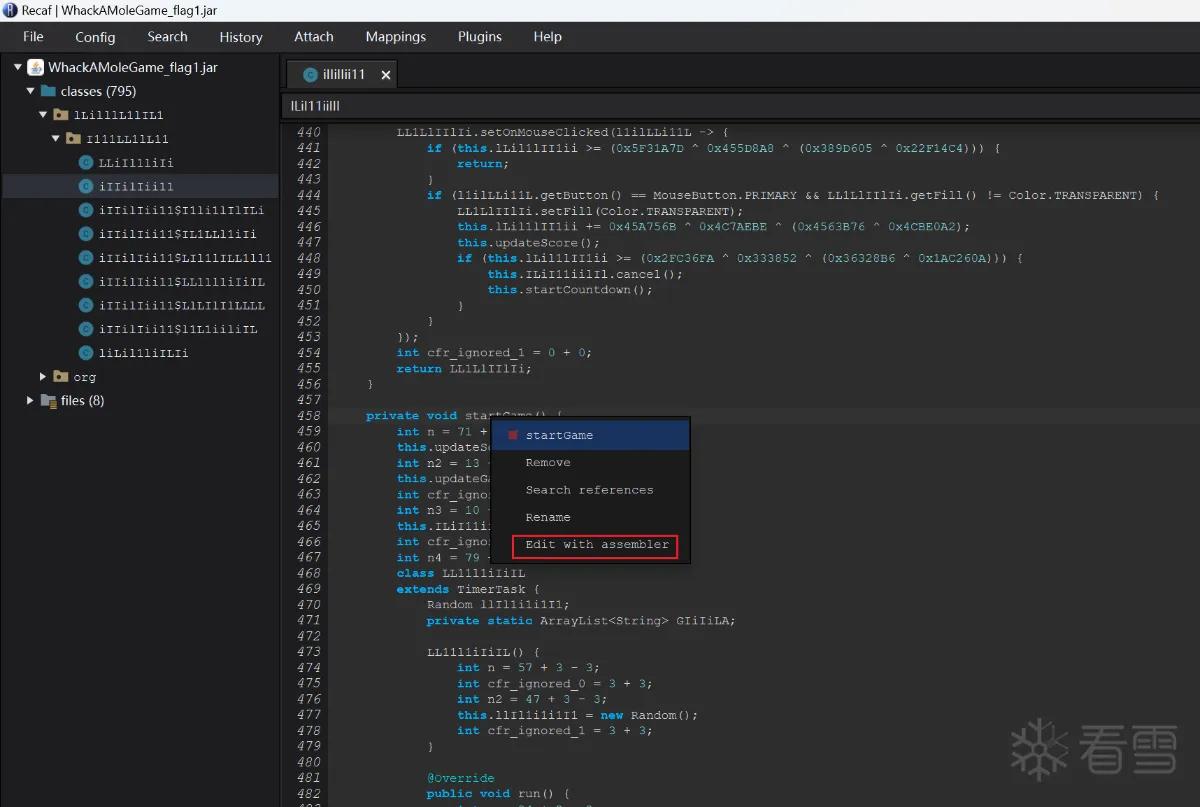Click the class icon on the illillii11 tab
Image resolution: width=1200 pixels, height=807 pixels.
point(310,75)
